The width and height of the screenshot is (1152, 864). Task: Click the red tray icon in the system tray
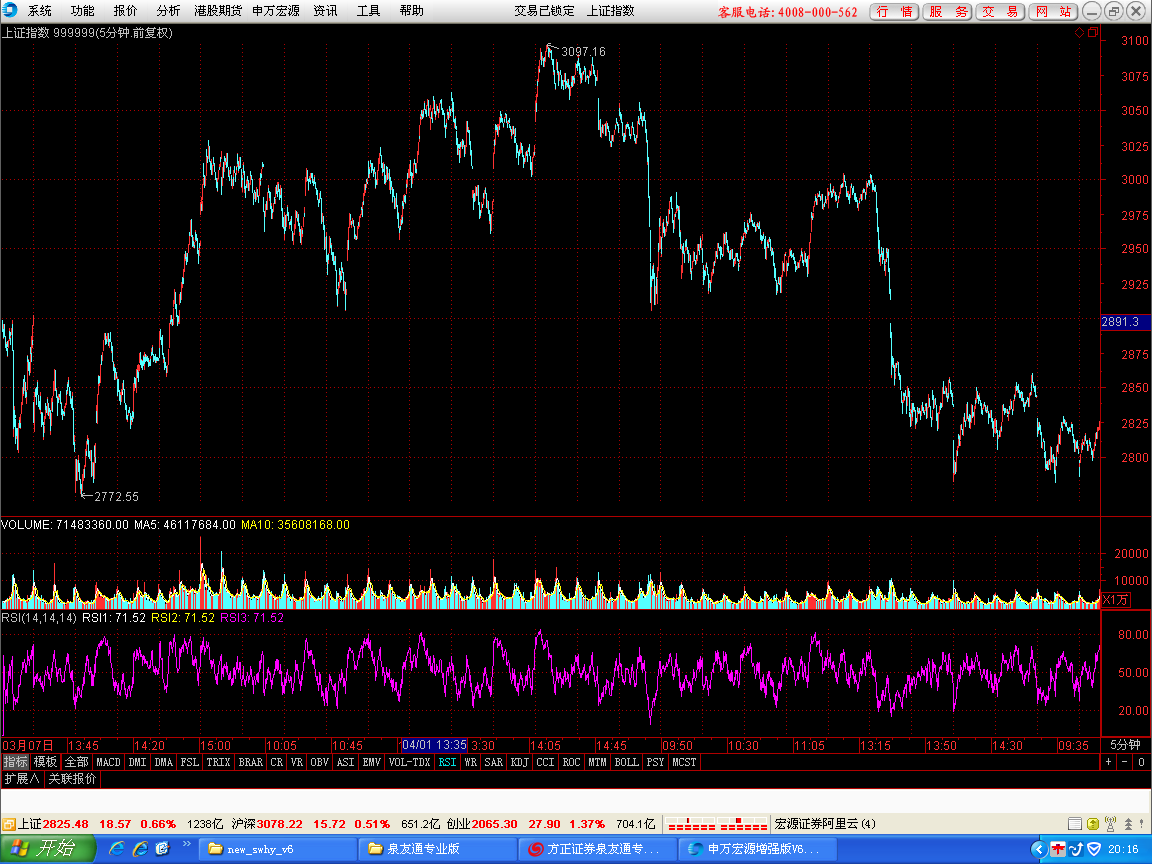pyautogui.click(x=1058, y=849)
